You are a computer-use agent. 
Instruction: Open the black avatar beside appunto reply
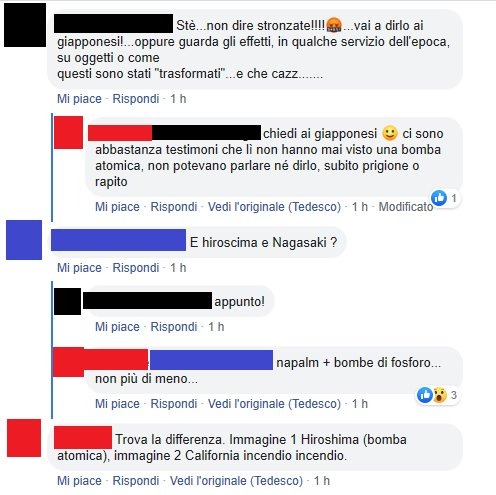tap(67, 301)
